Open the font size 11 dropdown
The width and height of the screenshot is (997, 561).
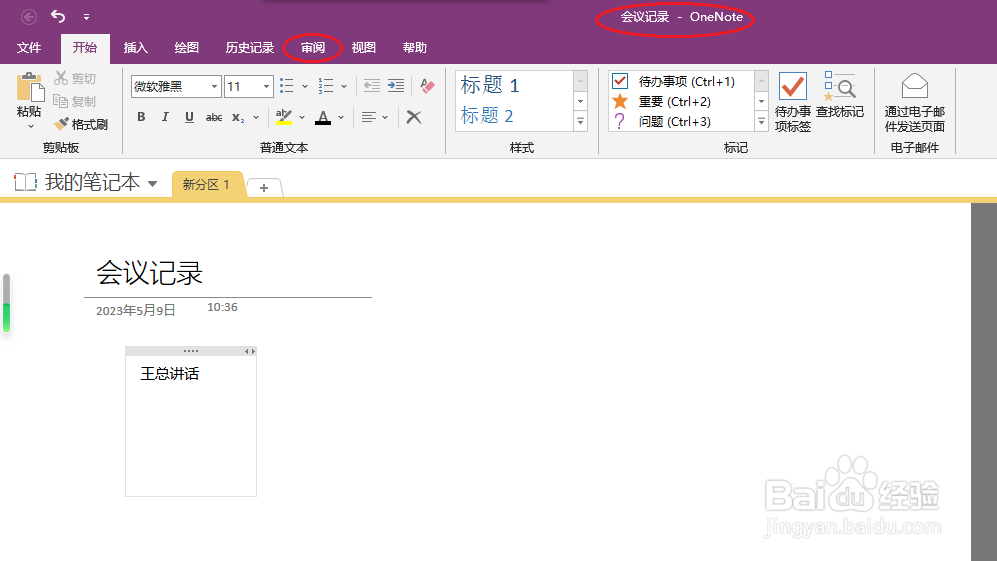click(266, 87)
